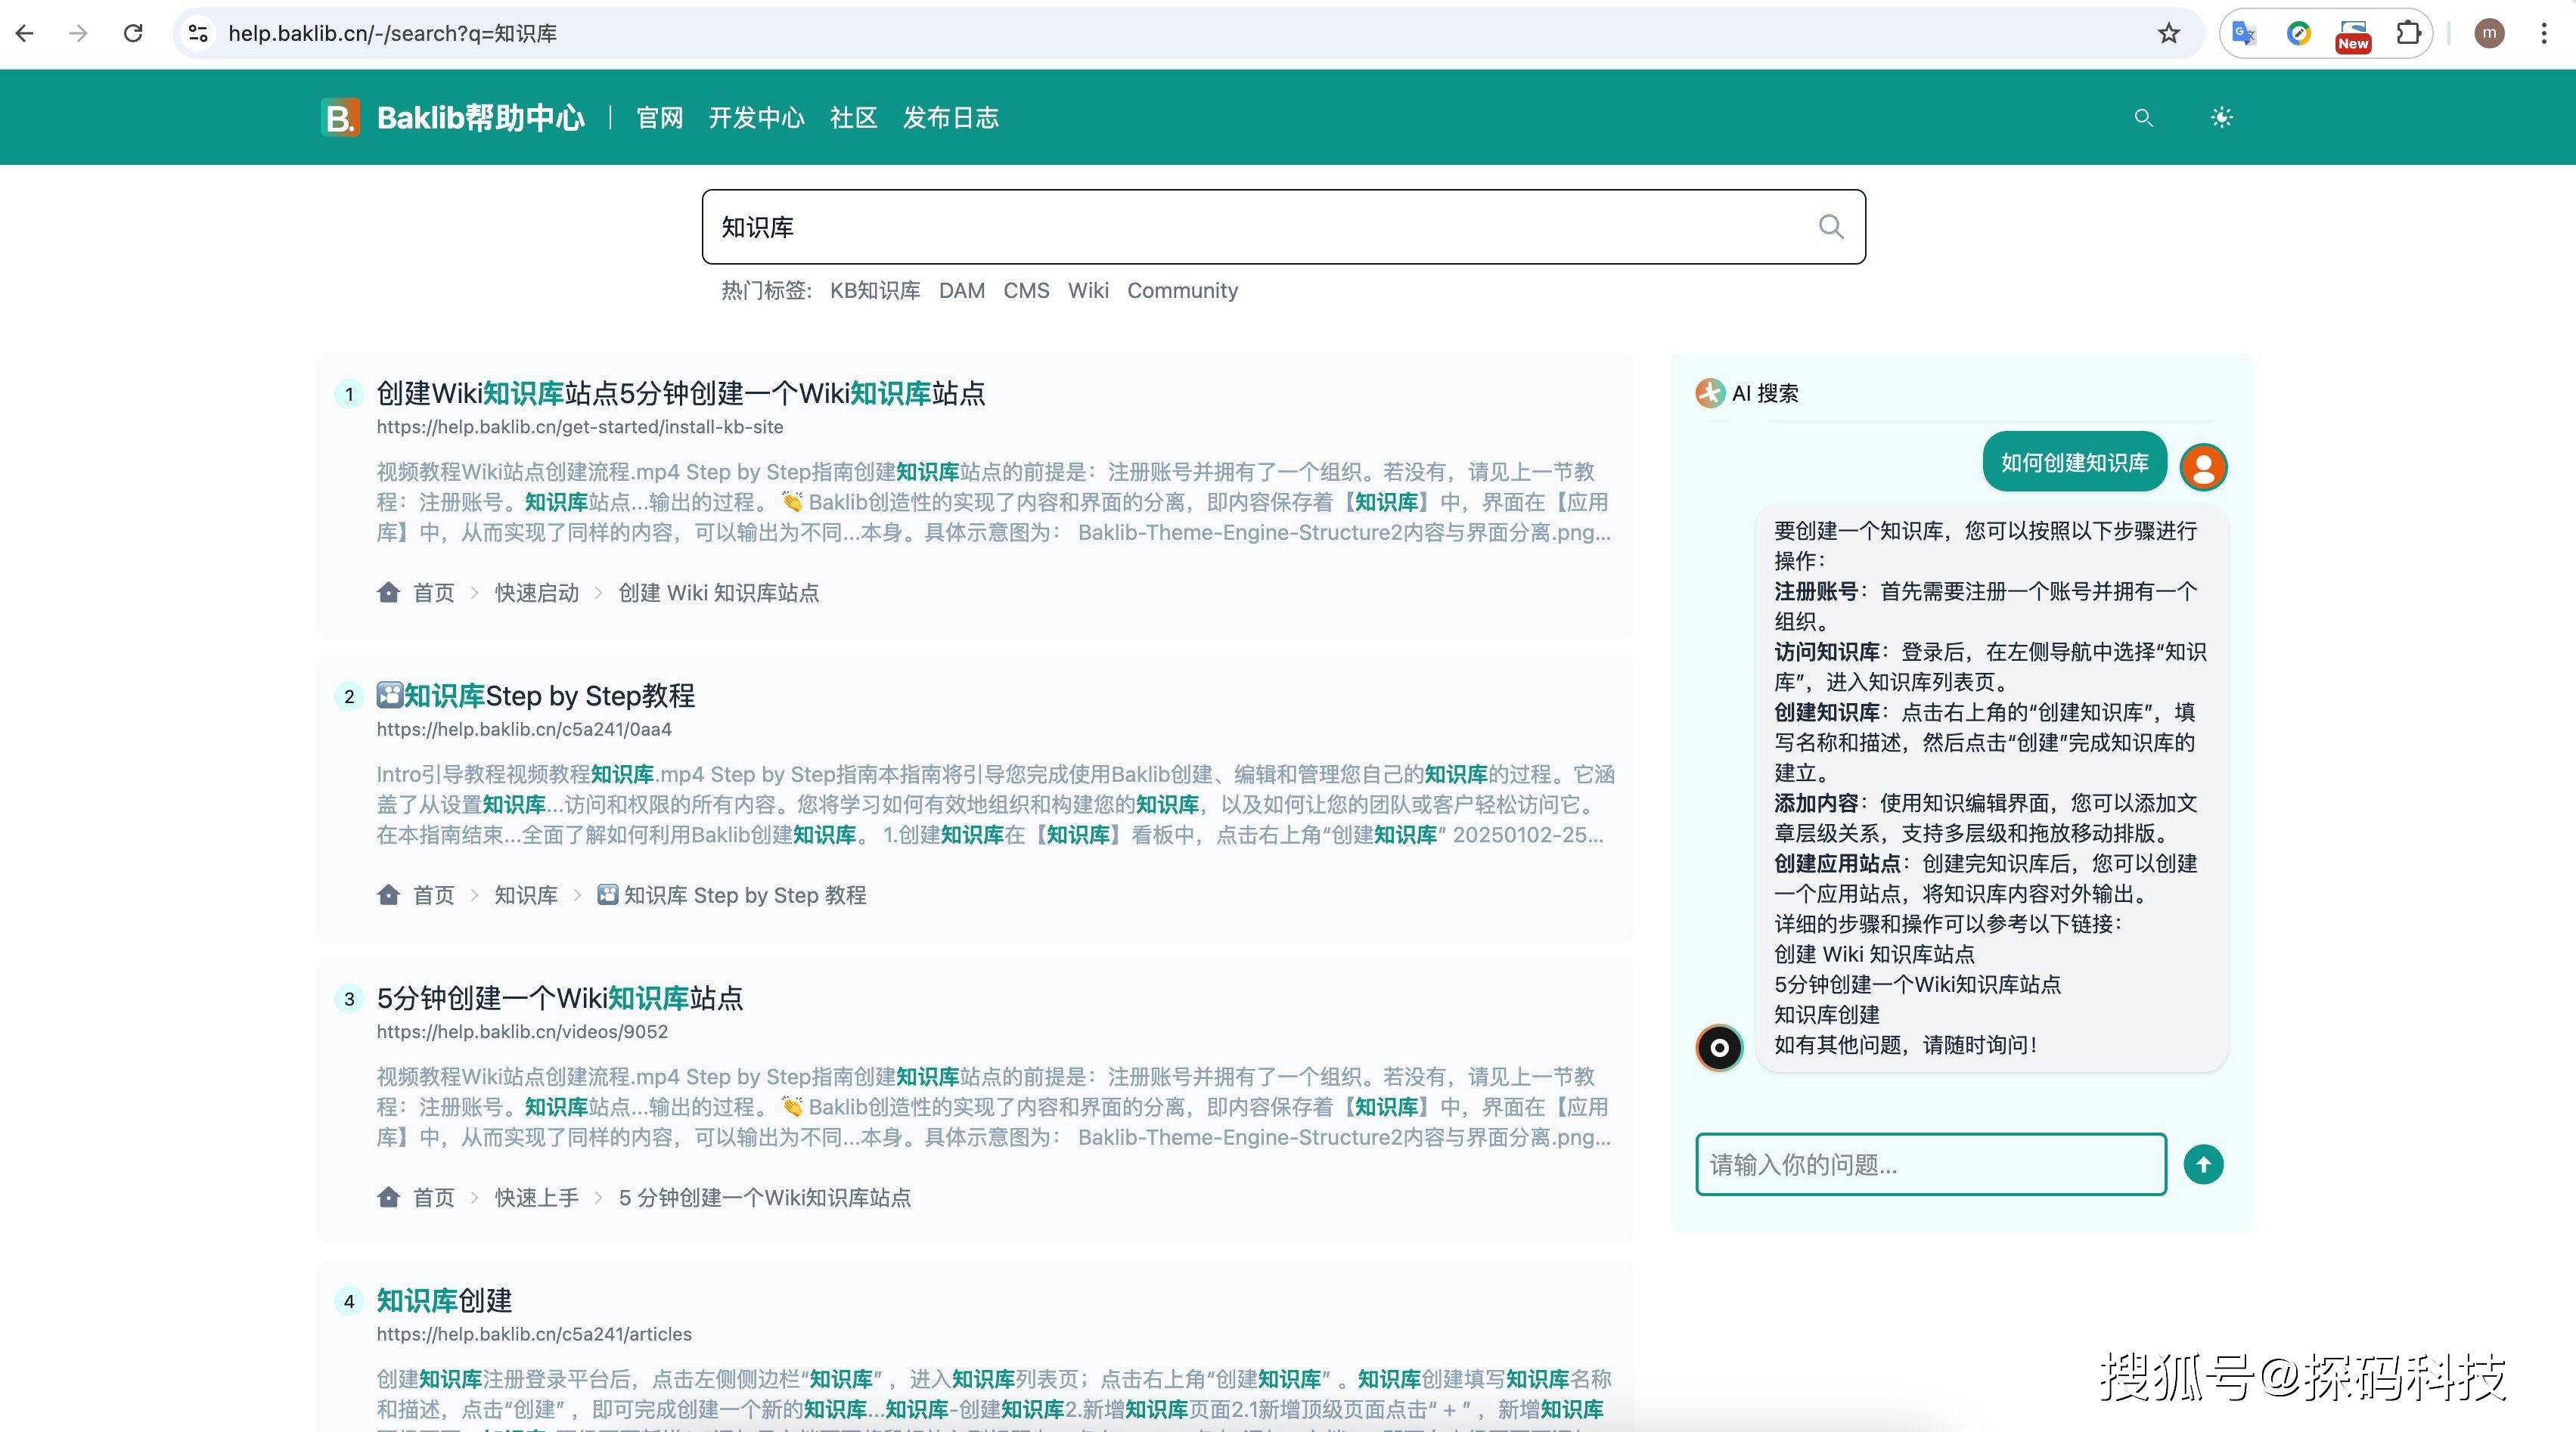This screenshot has height=1432, width=2576.
Task: Click the Baklib B logo
Action: [x=340, y=118]
